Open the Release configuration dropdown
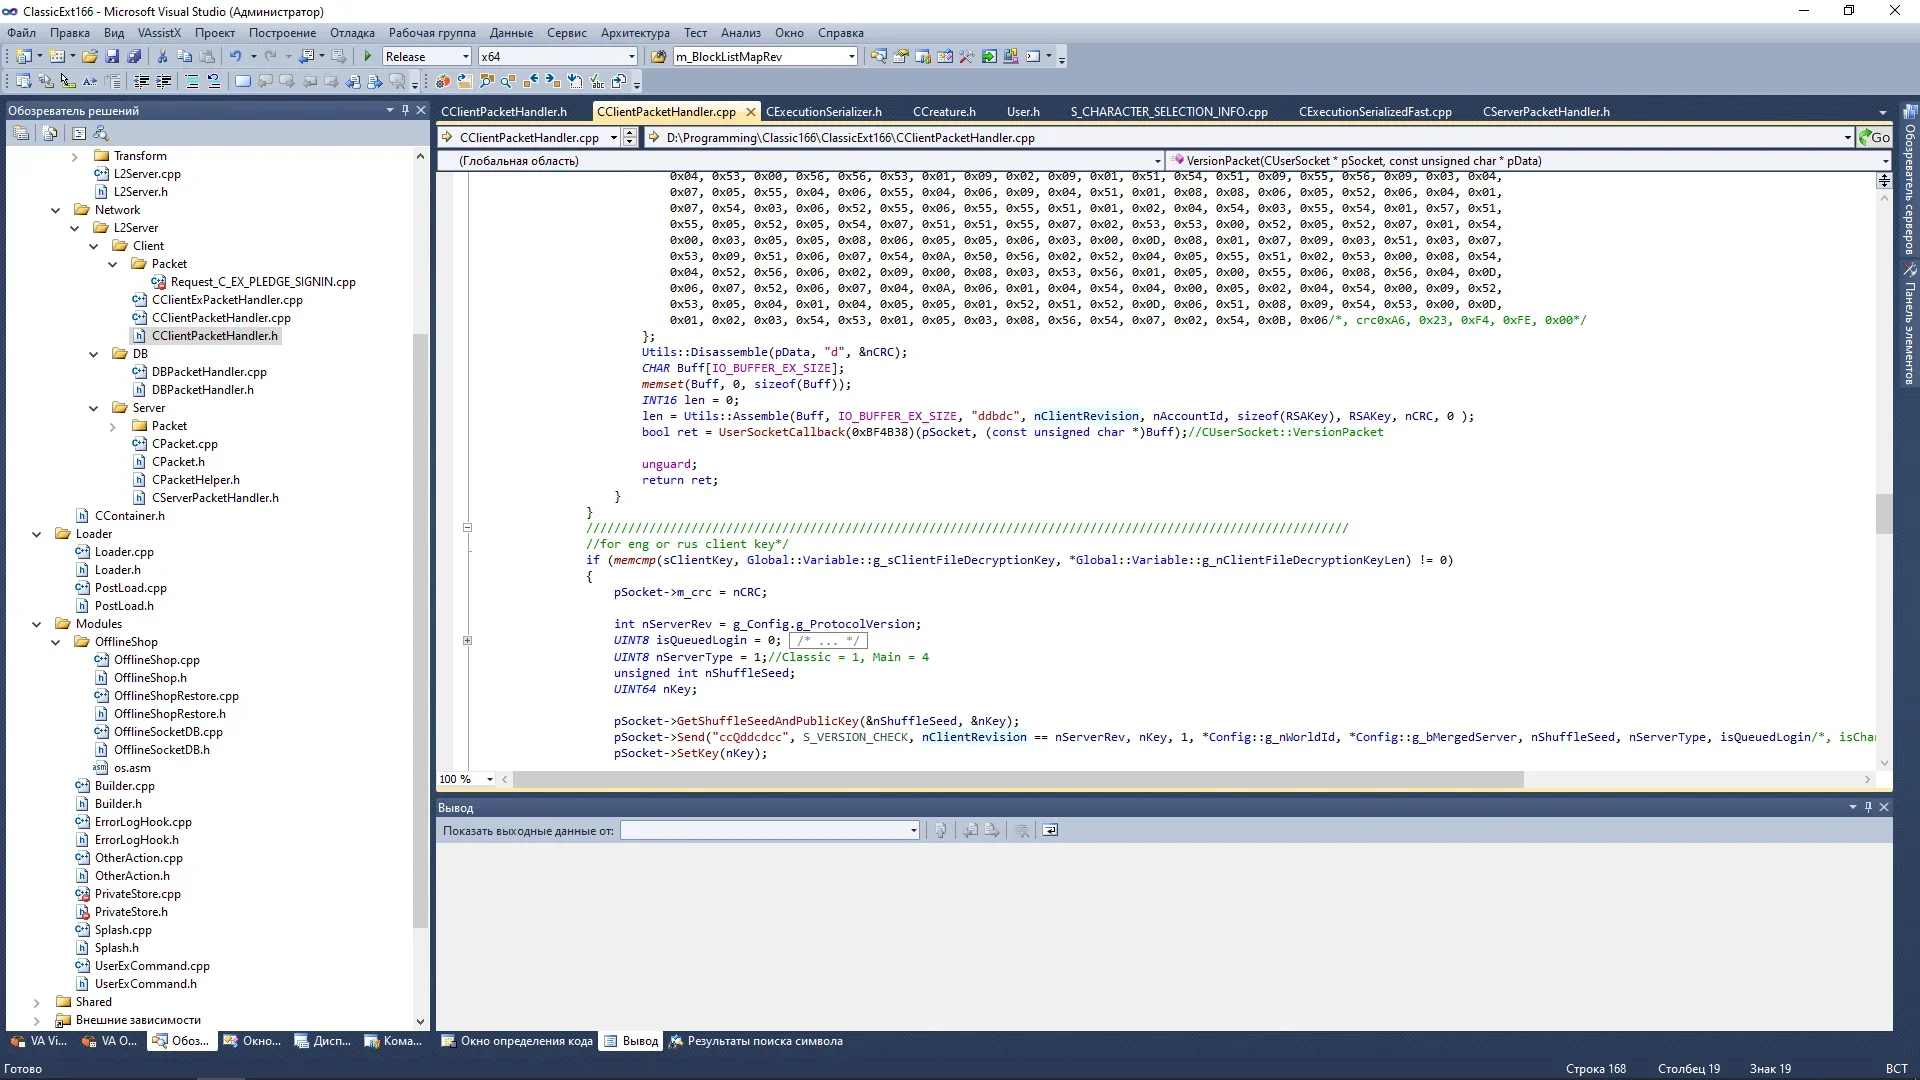1920x1080 pixels. pos(427,57)
